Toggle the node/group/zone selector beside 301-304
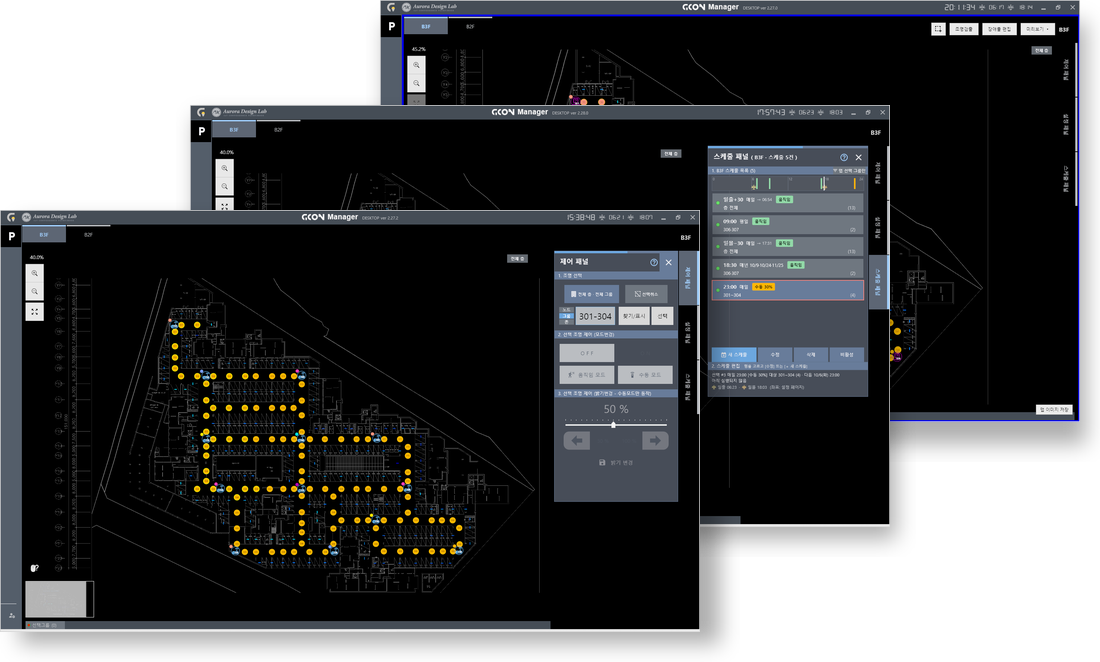This screenshot has width=1100, height=662. pos(566,316)
